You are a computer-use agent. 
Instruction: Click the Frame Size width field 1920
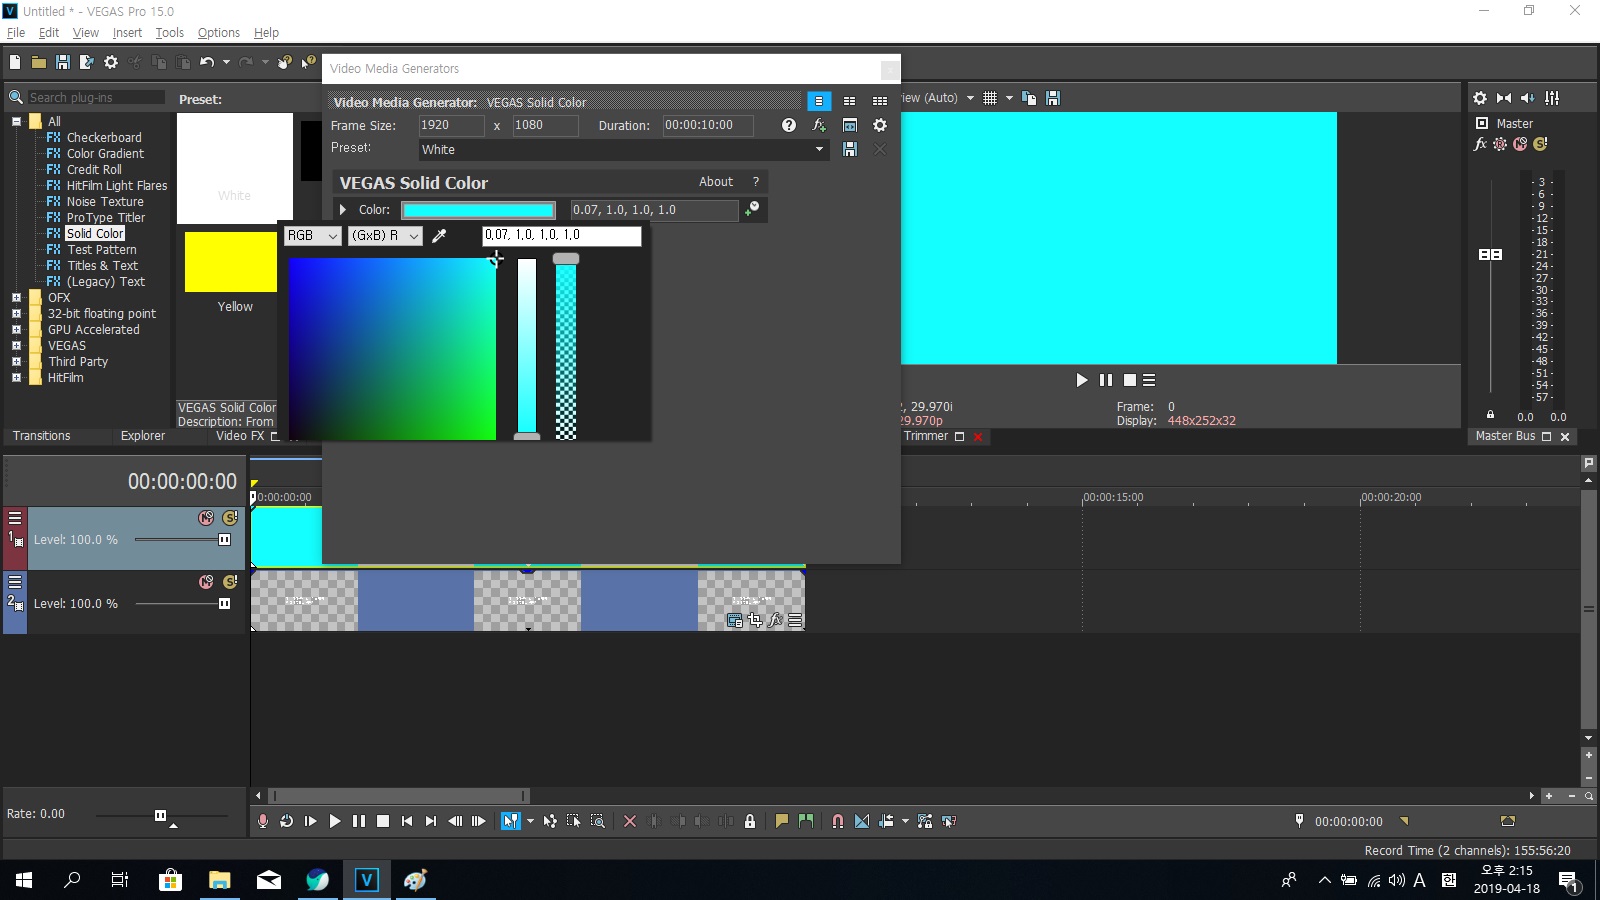451,125
